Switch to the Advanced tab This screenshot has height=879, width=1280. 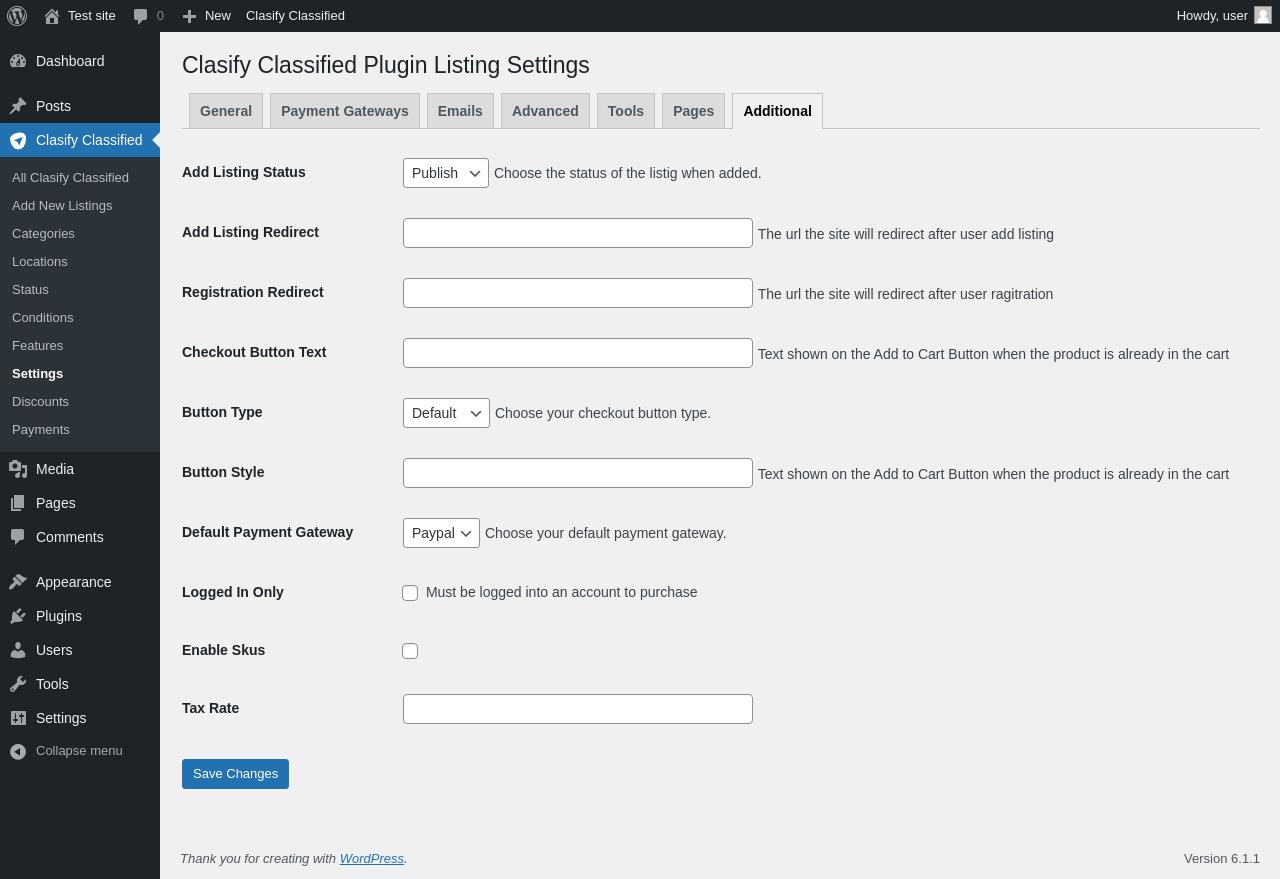(x=545, y=111)
